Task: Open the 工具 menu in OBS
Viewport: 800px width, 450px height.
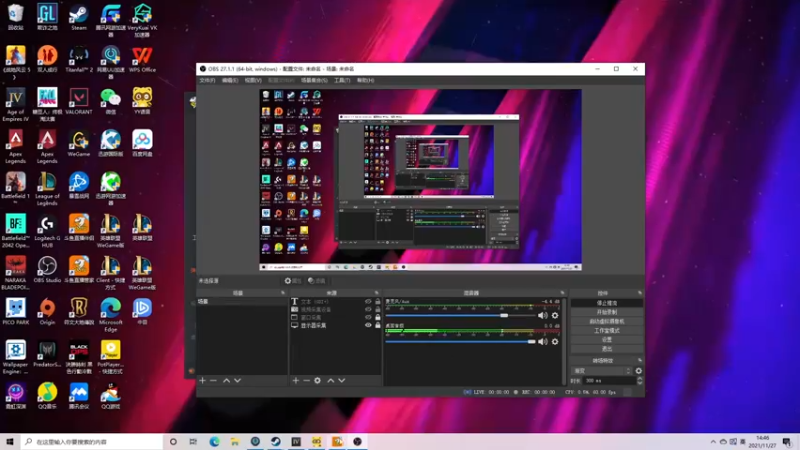Action: (342, 81)
